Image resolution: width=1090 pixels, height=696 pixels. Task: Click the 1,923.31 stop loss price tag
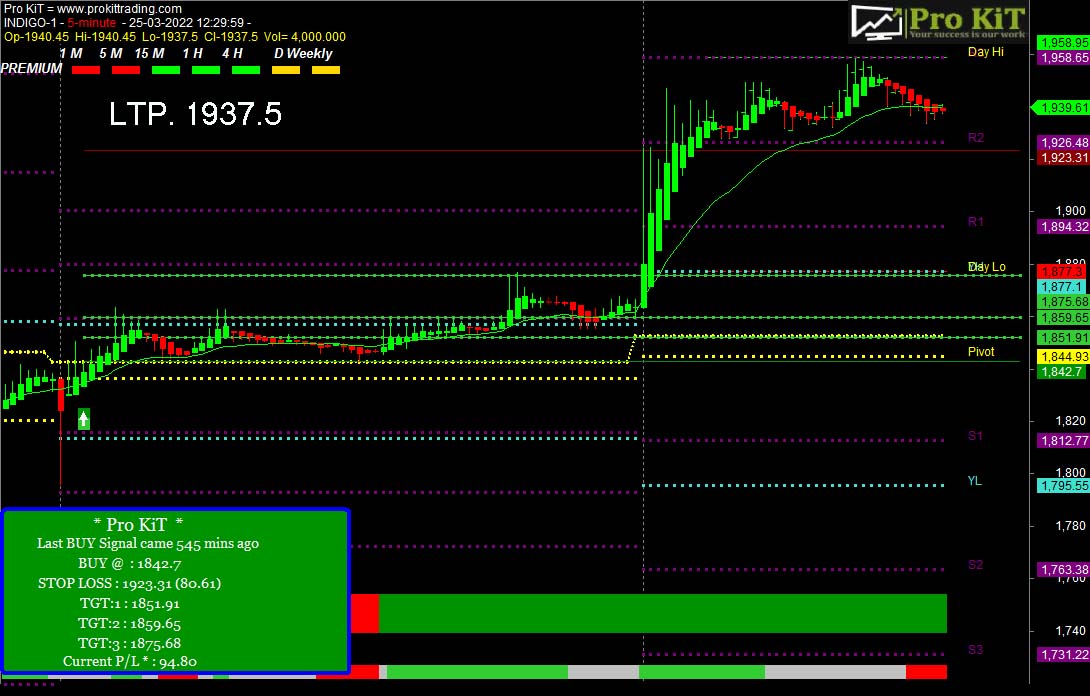(1063, 158)
